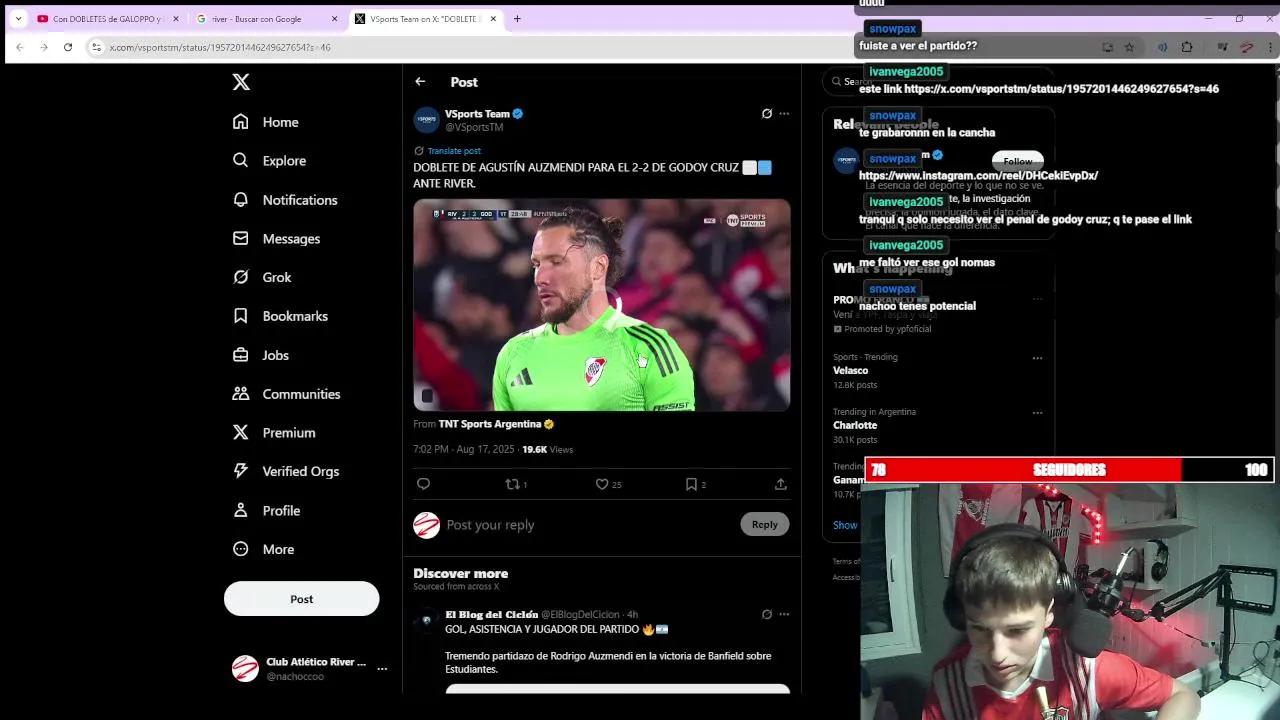
Task: Open Grok from the sidebar
Action: (x=261, y=277)
